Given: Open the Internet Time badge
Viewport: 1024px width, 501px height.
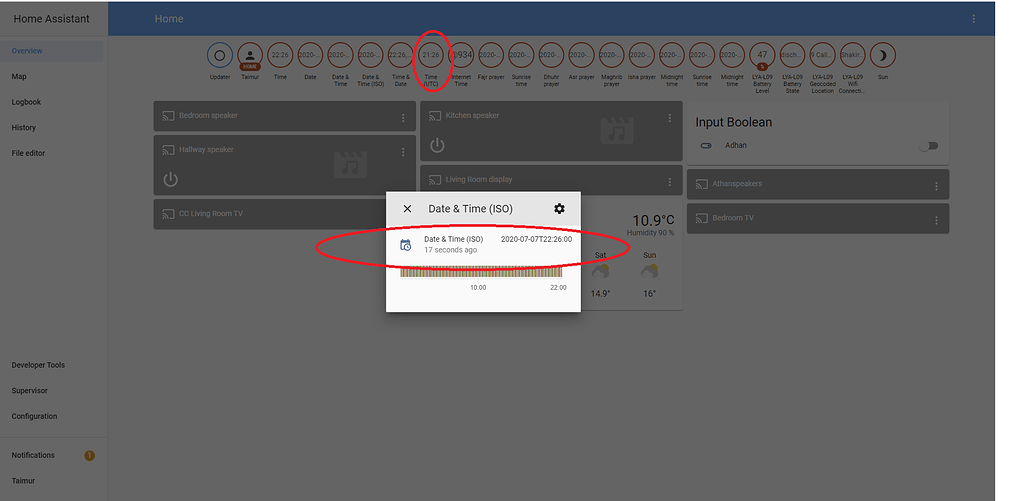Looking at the screenshot, I should point(461,56).
